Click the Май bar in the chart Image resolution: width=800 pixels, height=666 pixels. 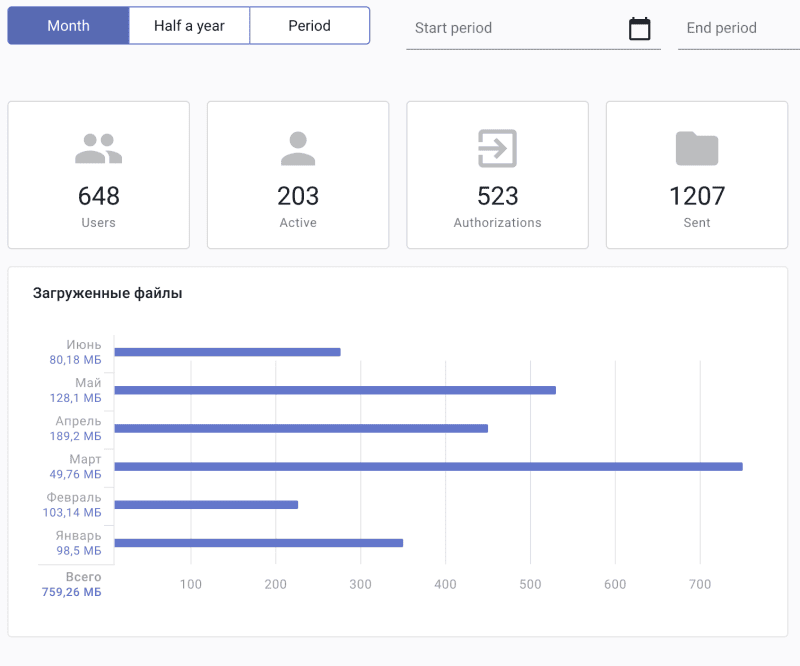(x=335, y=390)
